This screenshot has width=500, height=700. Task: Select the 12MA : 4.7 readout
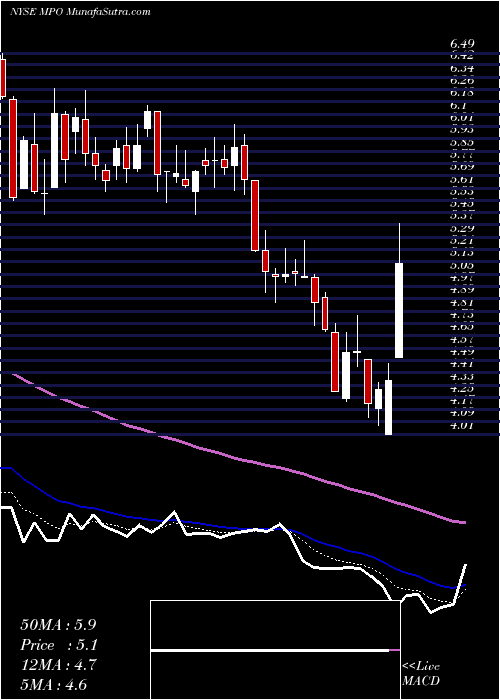58,665
